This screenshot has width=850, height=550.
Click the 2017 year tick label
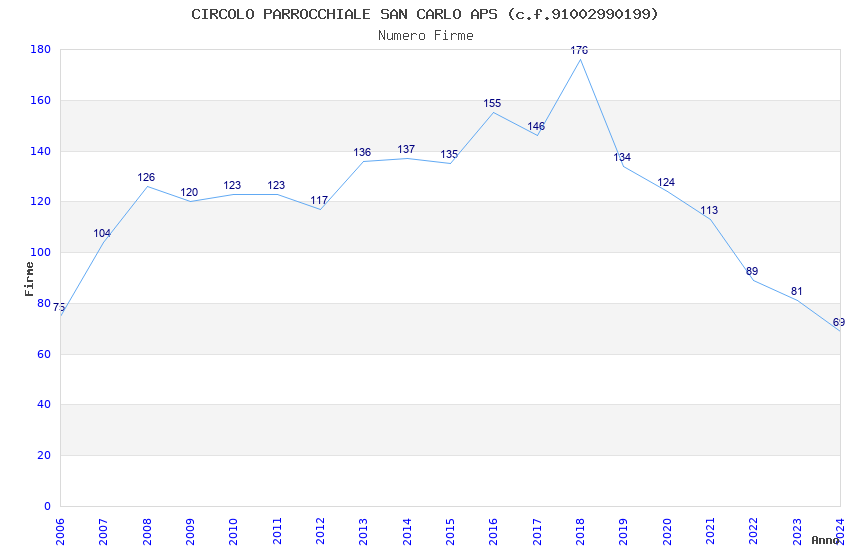point(537,532)
